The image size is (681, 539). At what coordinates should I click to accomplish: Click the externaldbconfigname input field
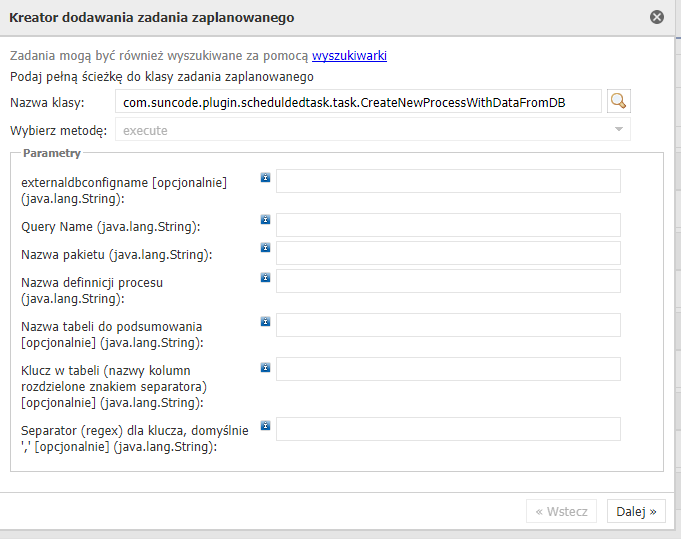pyautogui.click(x=448, y=181)
